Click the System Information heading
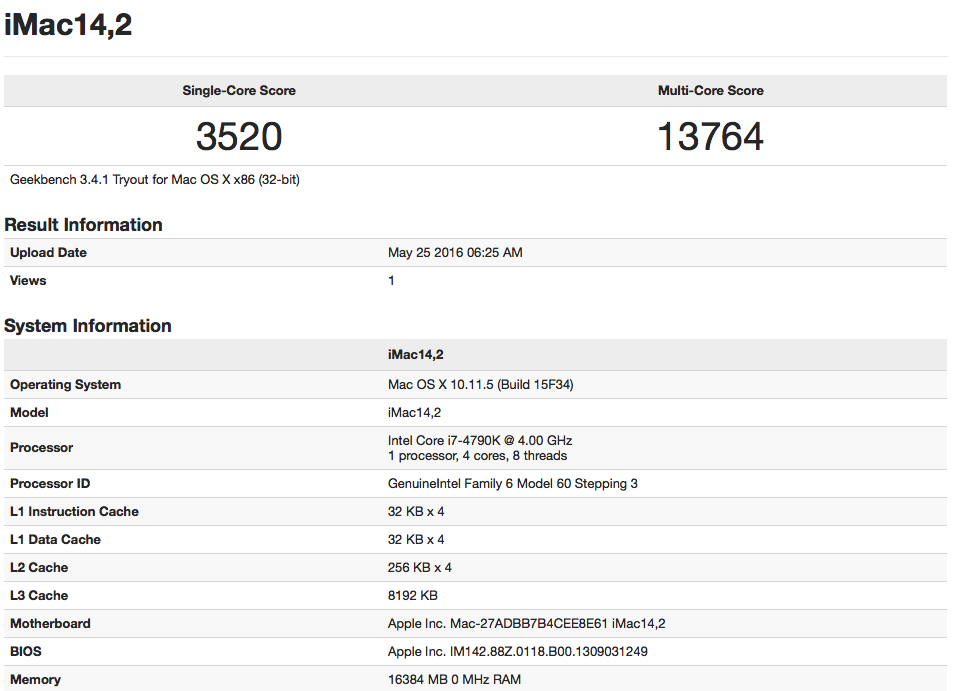The image size is (954, 691). pos(88,326)
